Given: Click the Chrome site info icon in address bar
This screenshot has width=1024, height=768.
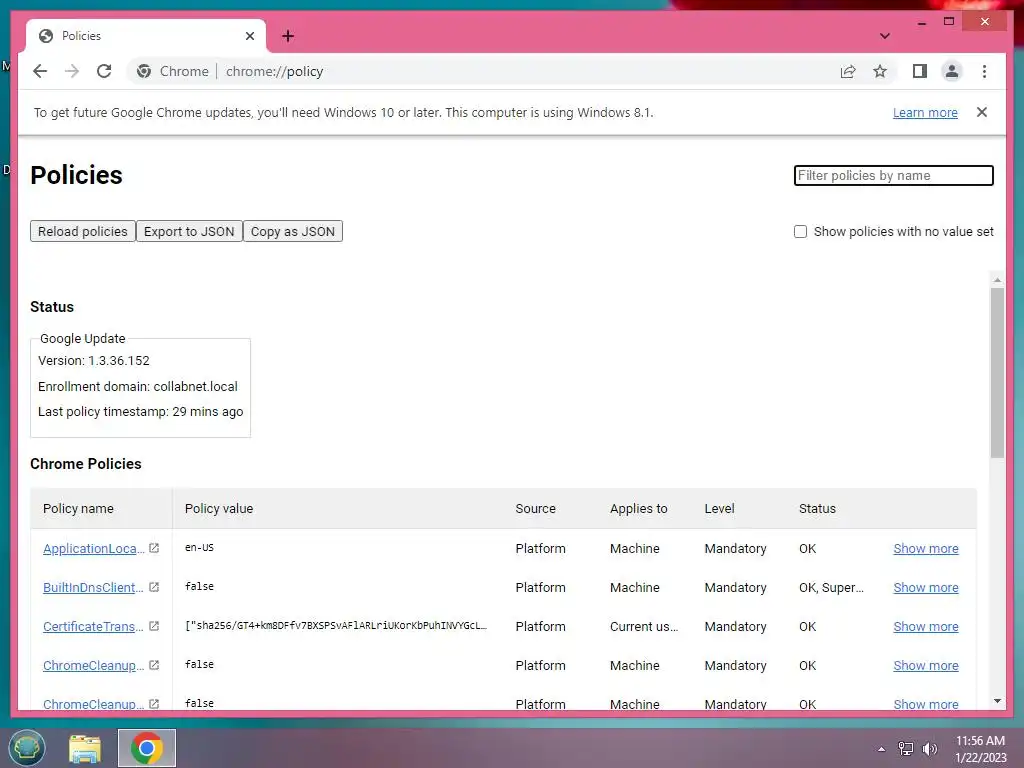Looking at the screenshot, I should pos(144,71).
